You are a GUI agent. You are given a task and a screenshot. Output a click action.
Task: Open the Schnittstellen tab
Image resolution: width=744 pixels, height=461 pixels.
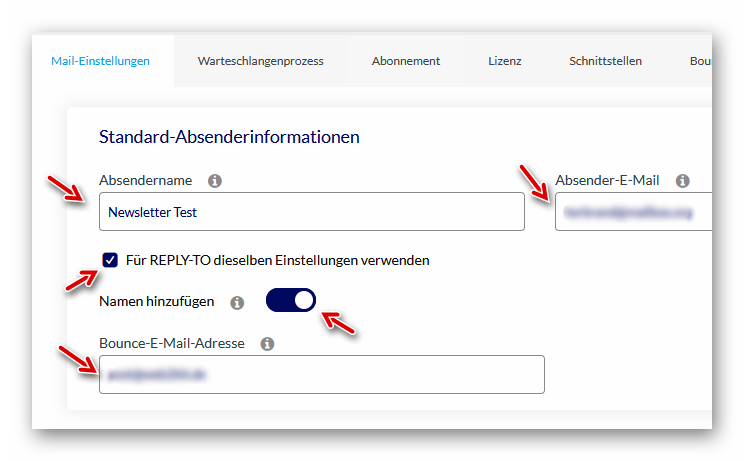[605, 61]
